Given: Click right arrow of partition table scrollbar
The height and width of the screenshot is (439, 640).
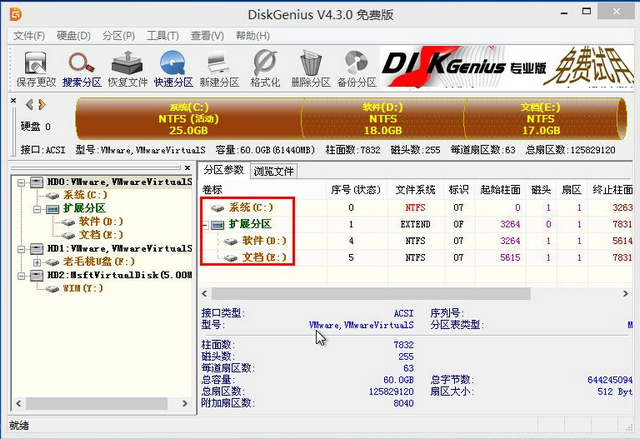Looking at the screenshot, I should tap(625, 294).
